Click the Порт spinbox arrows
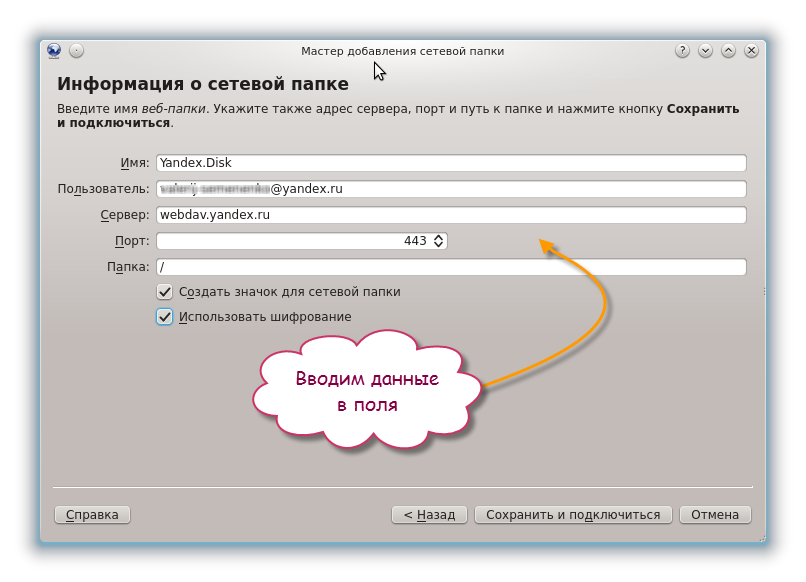 (438, 241)
